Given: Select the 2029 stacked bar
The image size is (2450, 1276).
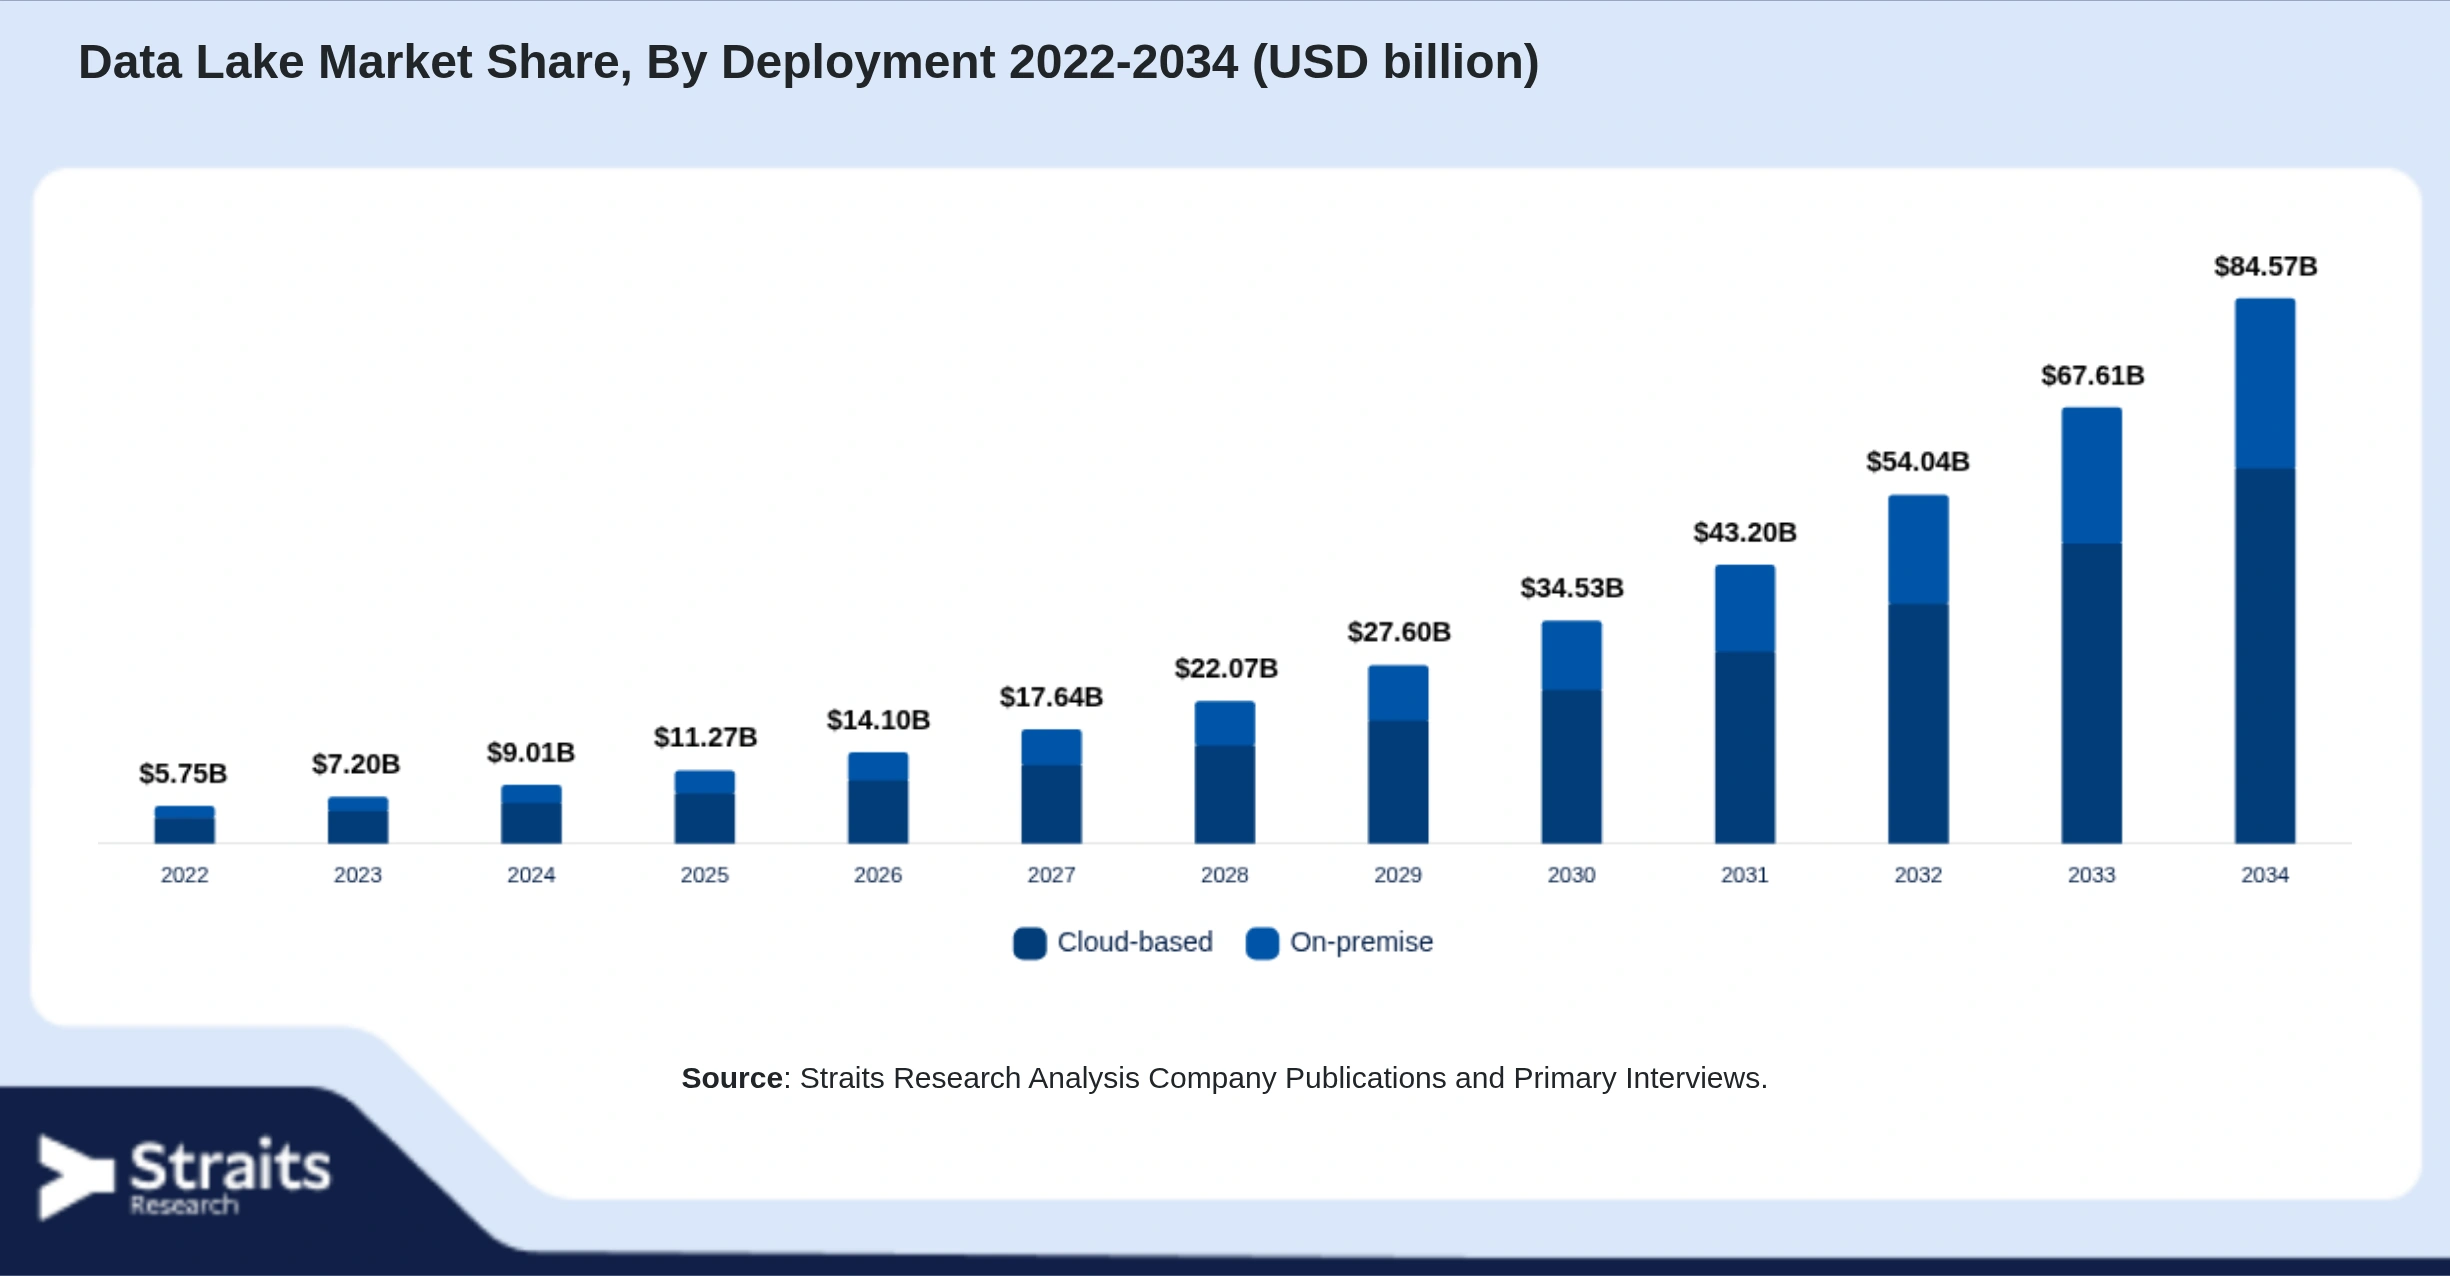Looking at the screenshot, I should [1398, 755].
